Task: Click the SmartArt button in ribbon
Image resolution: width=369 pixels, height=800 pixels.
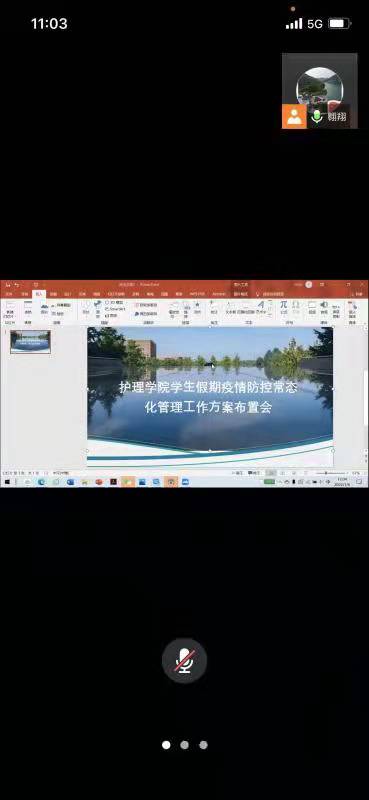Action: [115, 309]
